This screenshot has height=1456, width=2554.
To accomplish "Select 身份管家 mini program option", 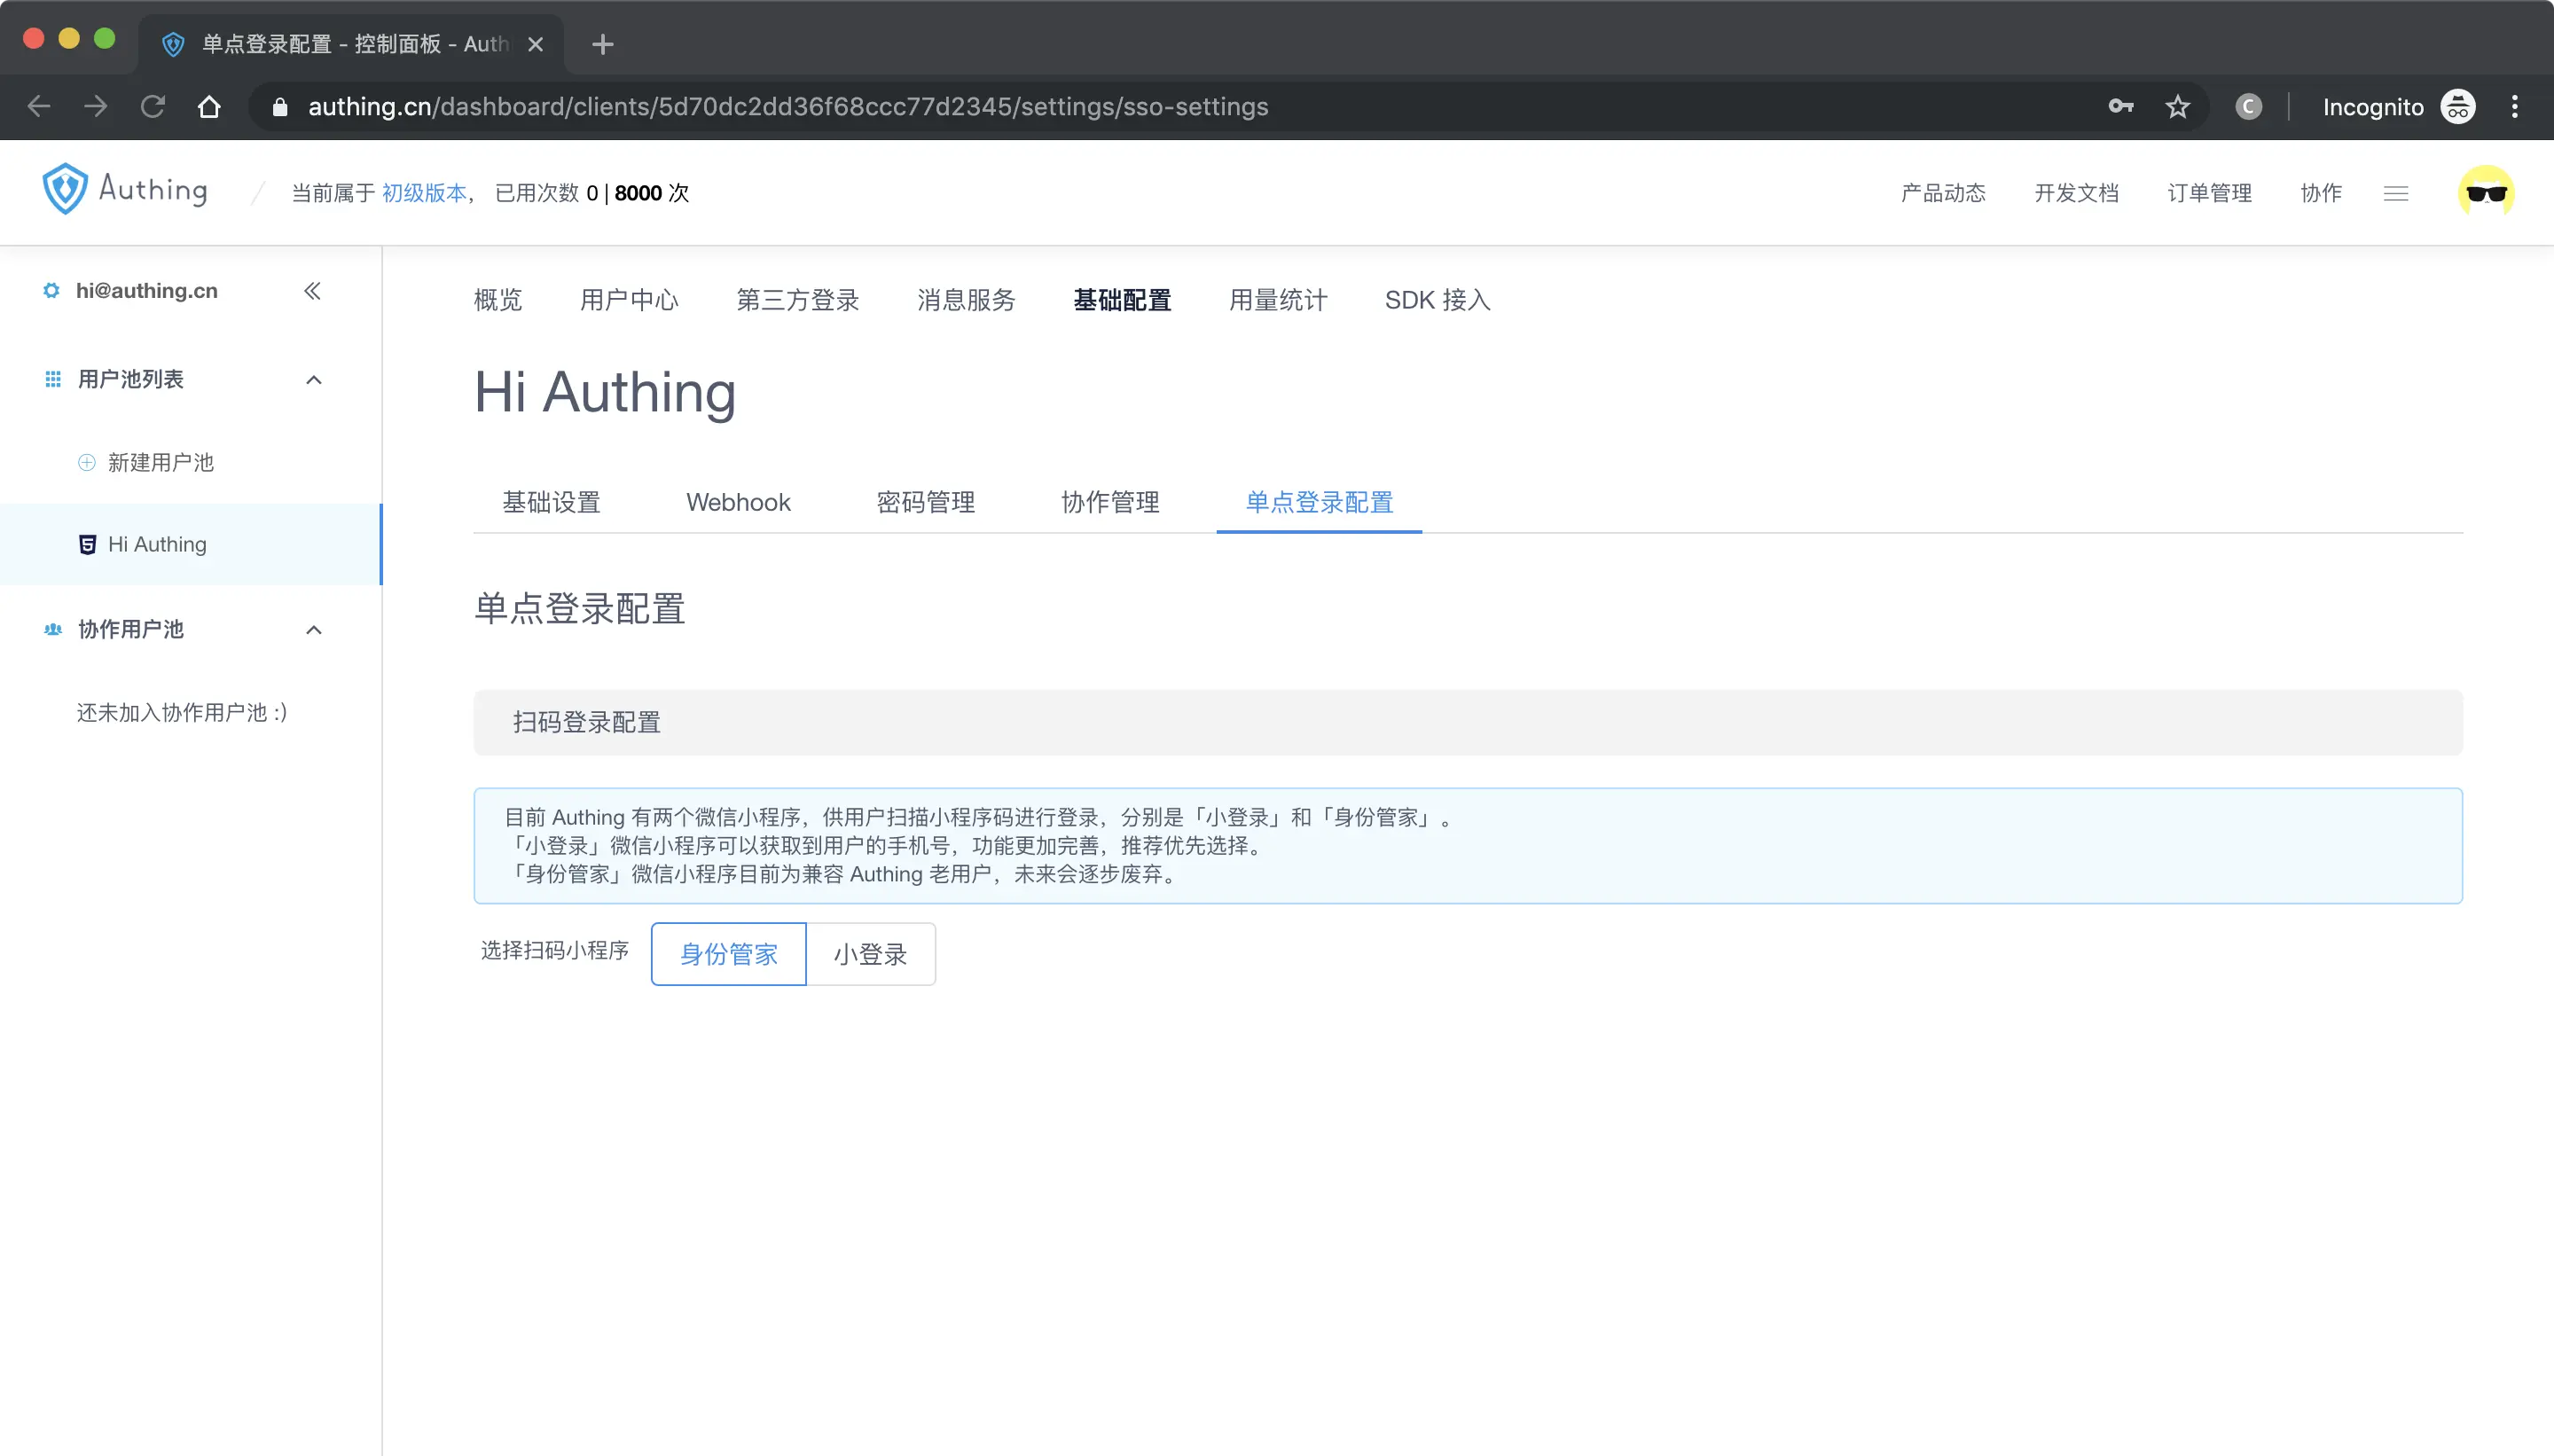I will pos(728,954).
